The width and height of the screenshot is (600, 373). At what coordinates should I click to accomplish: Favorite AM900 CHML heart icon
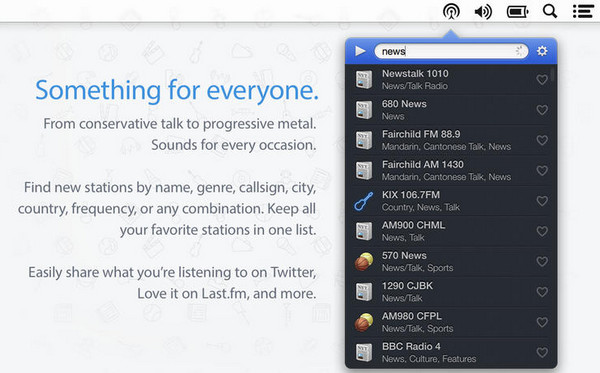542,231
